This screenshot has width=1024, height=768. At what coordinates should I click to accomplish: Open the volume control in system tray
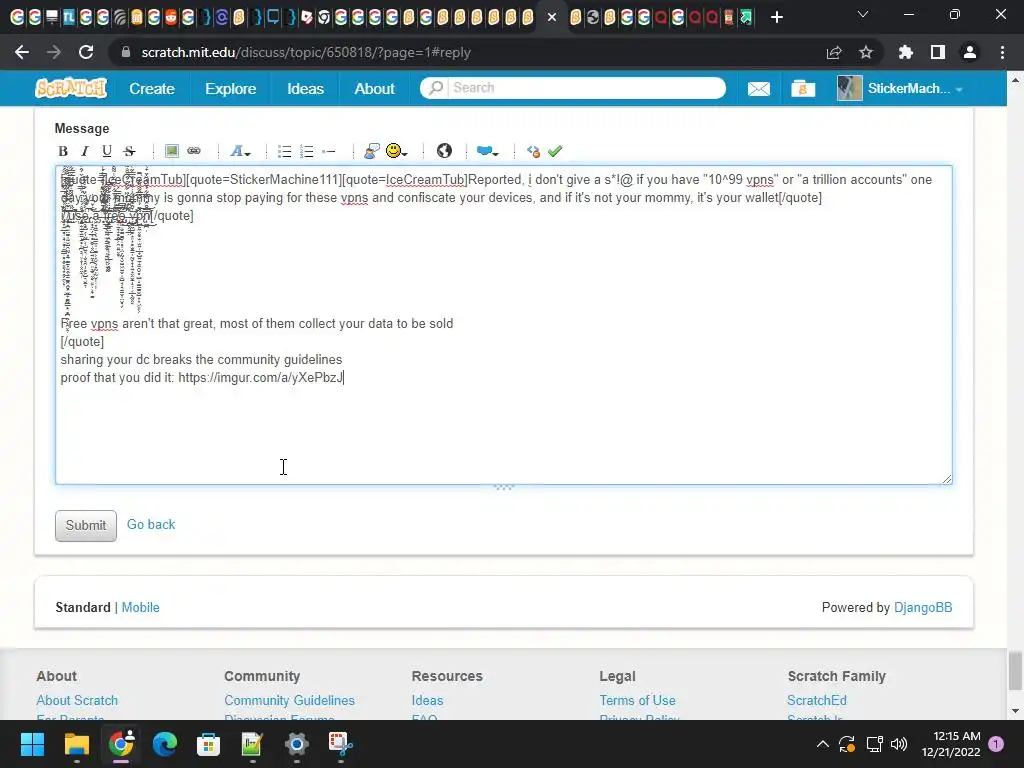pos(899,744)
